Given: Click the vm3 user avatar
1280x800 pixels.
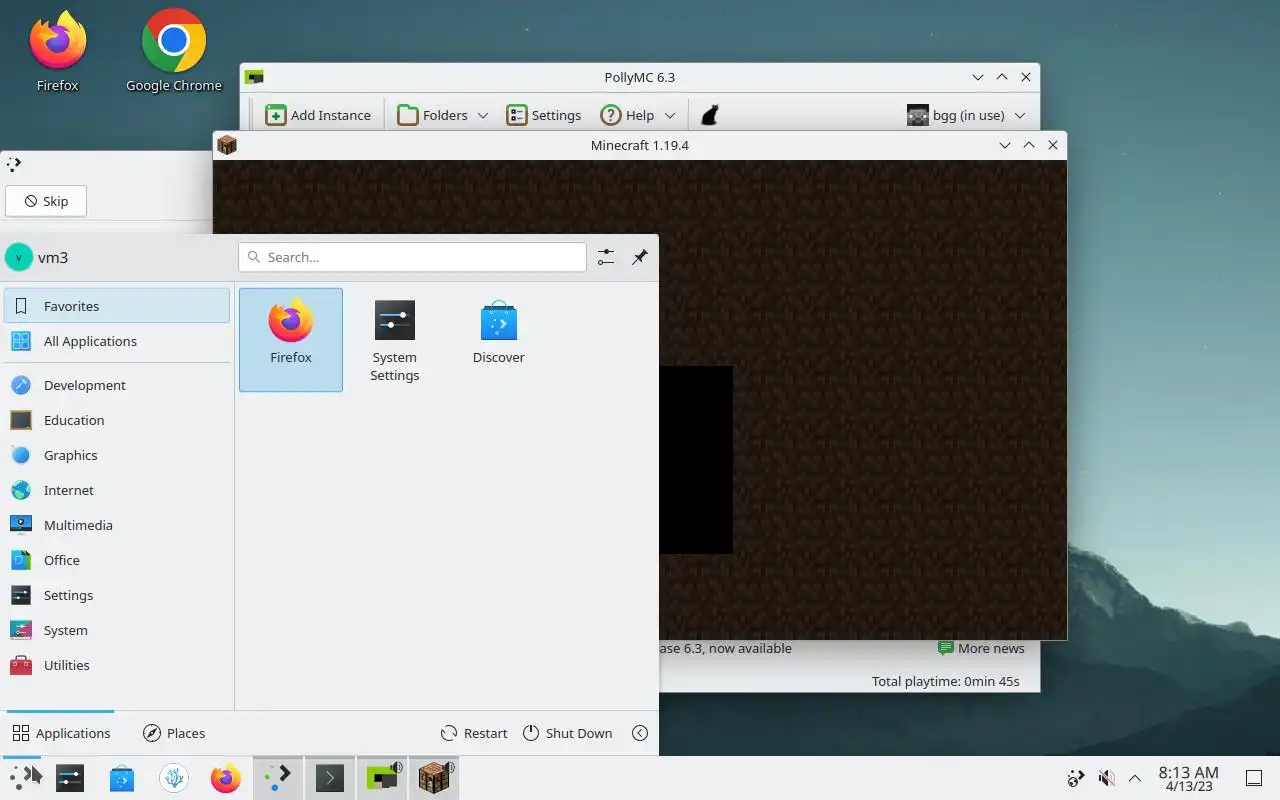Looking at the screenshot, I should [x=18, y=257].
